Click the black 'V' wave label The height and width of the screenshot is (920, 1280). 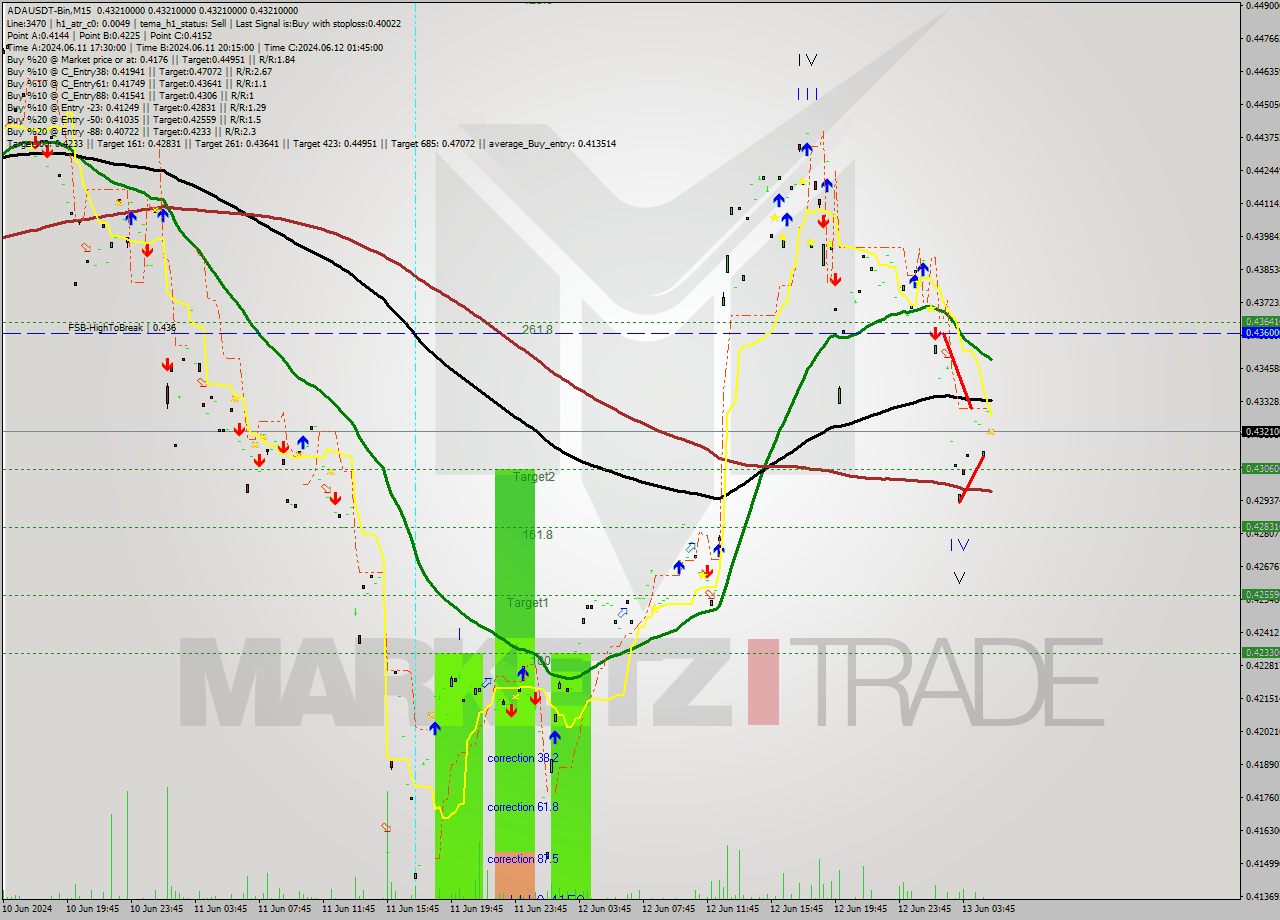[x=959, y=578]
